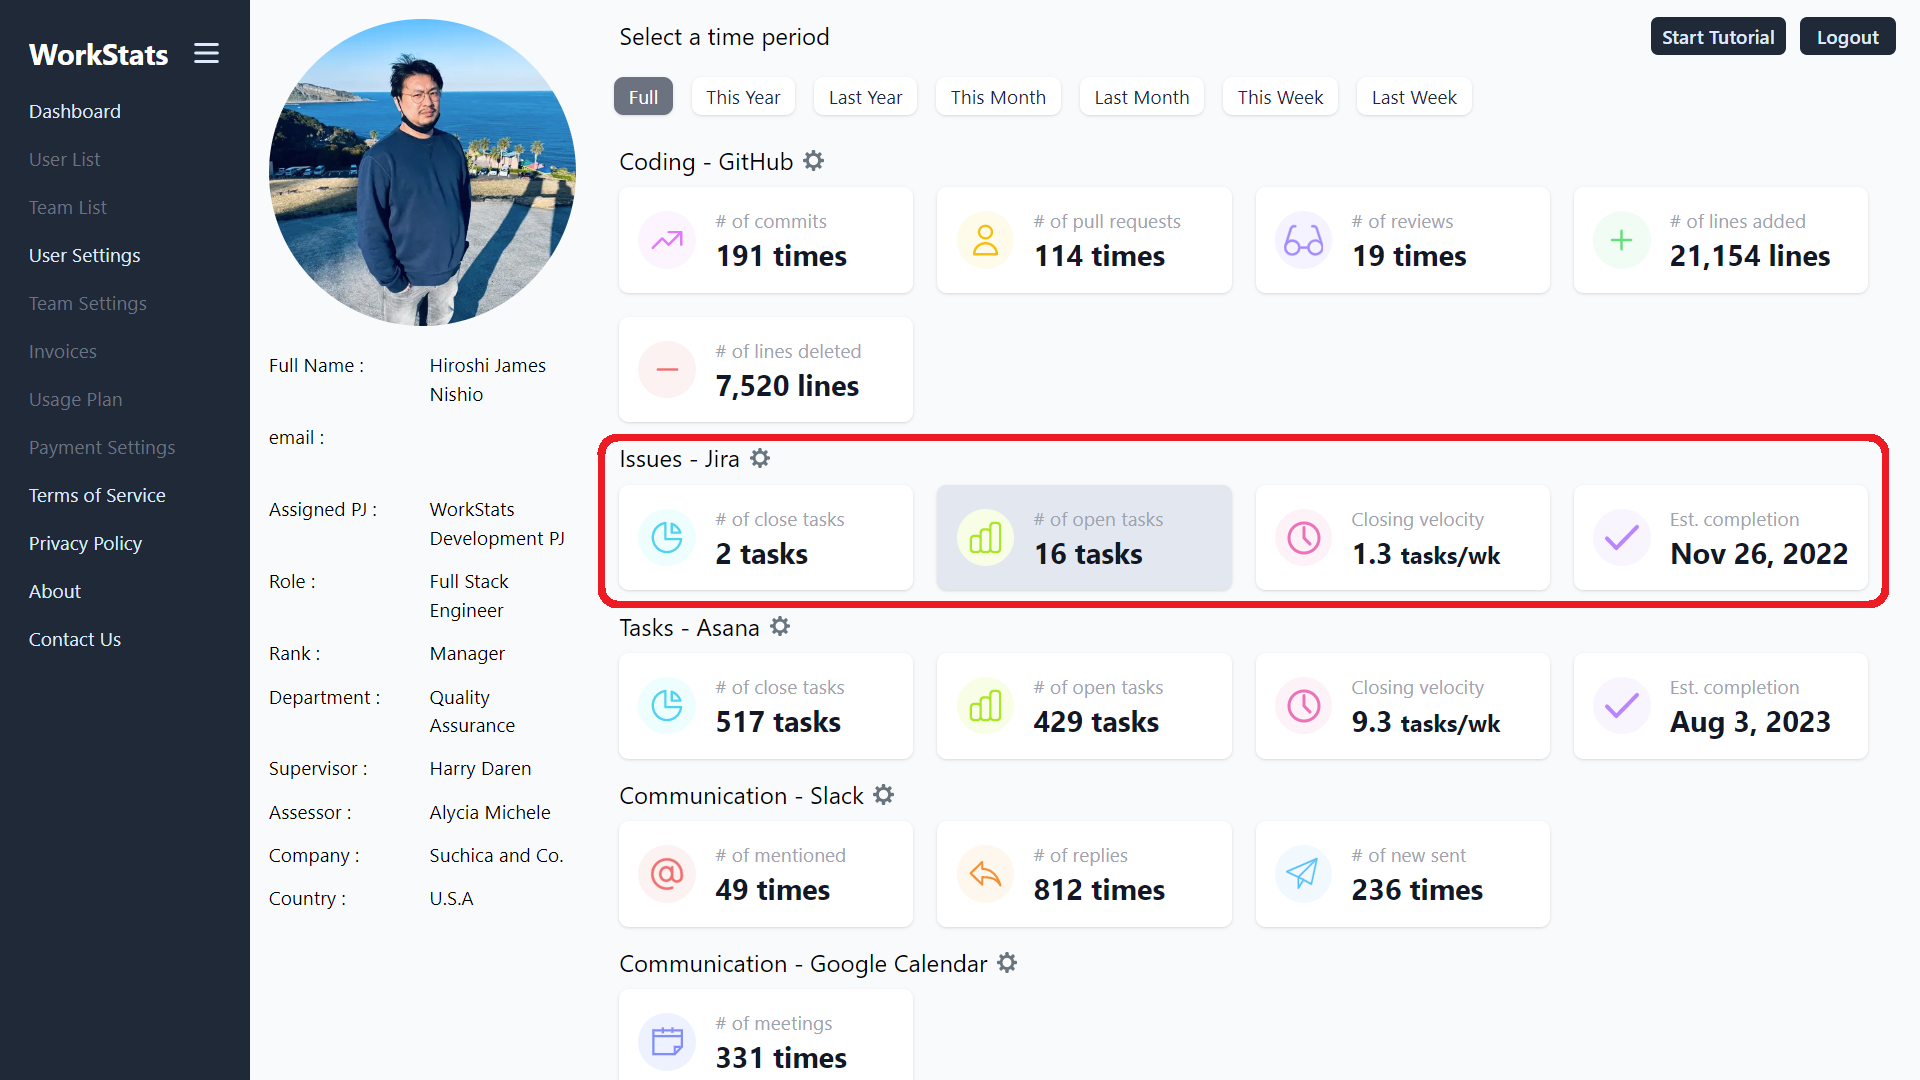Click the commits trend arrow icon
This screenshot has width=1920, height=1080.
667,240
